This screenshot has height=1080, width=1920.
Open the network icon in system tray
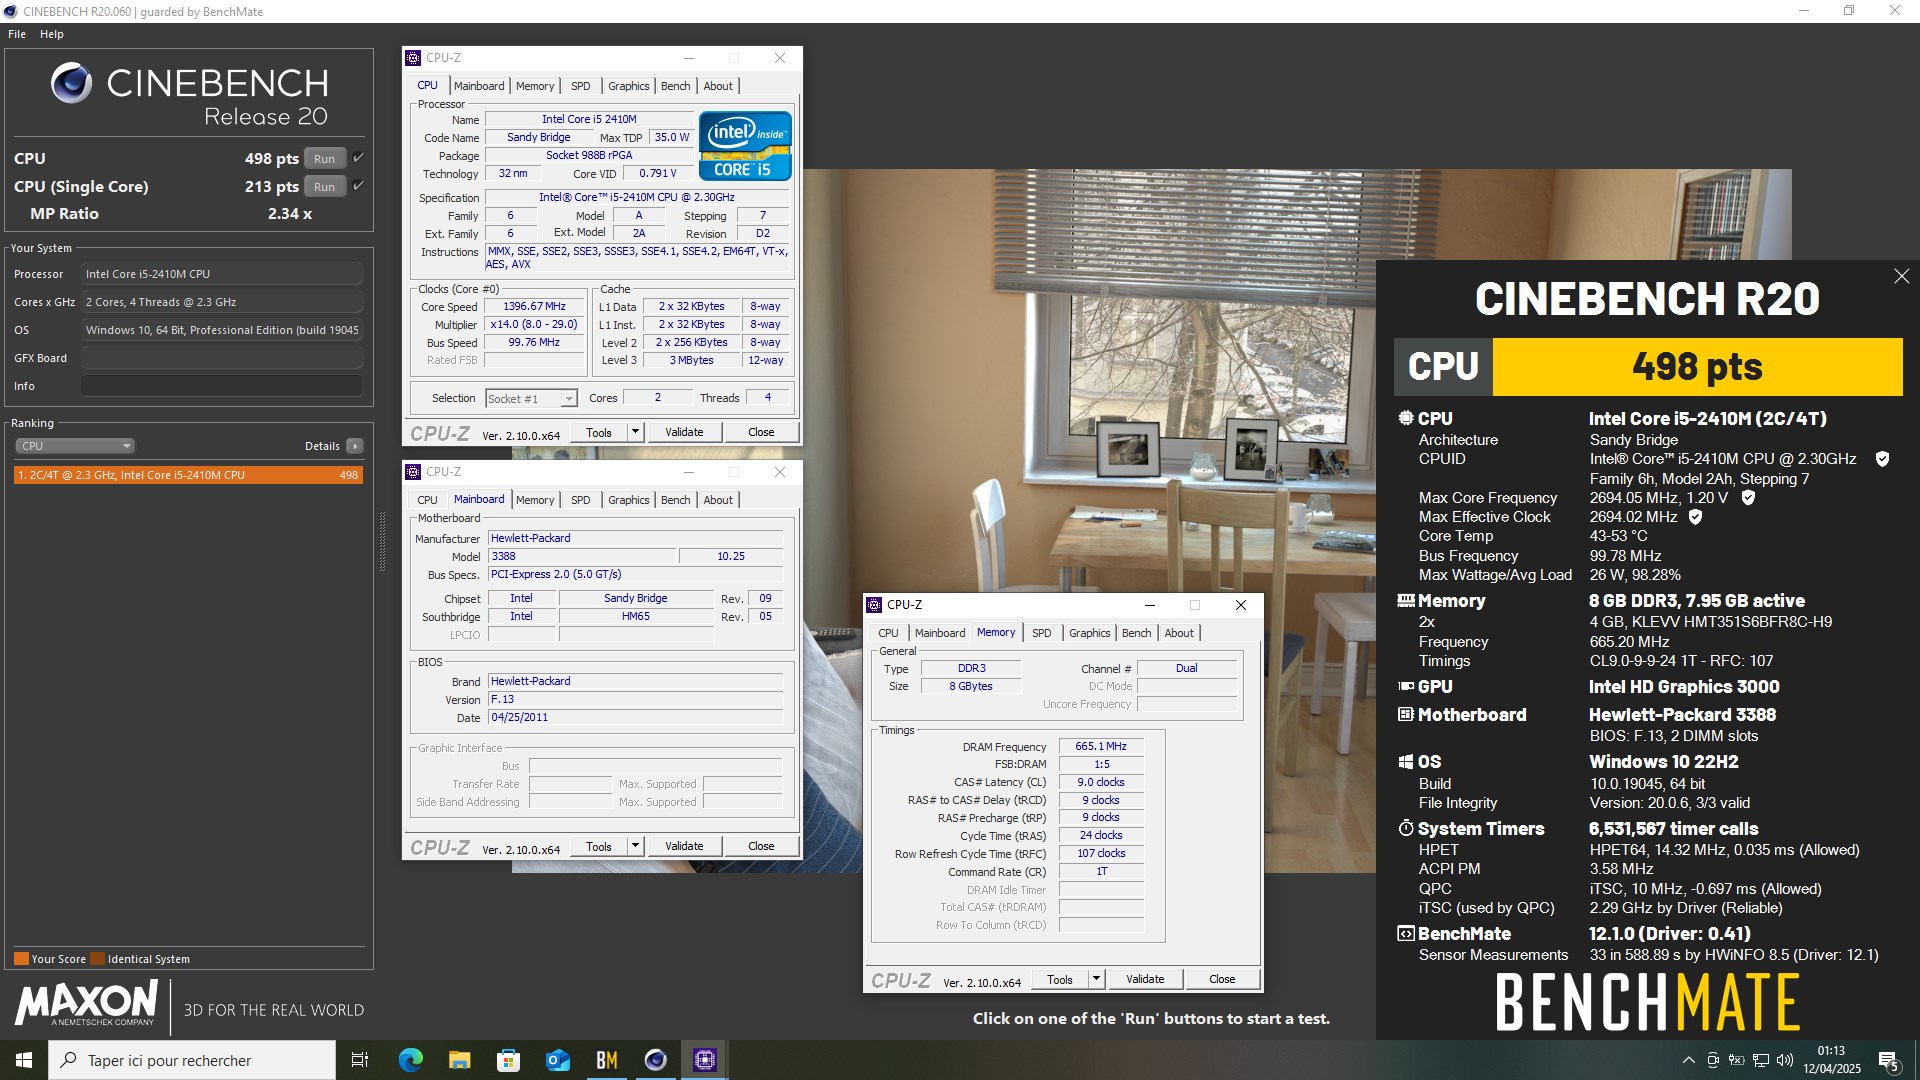pos(1761,1060)
